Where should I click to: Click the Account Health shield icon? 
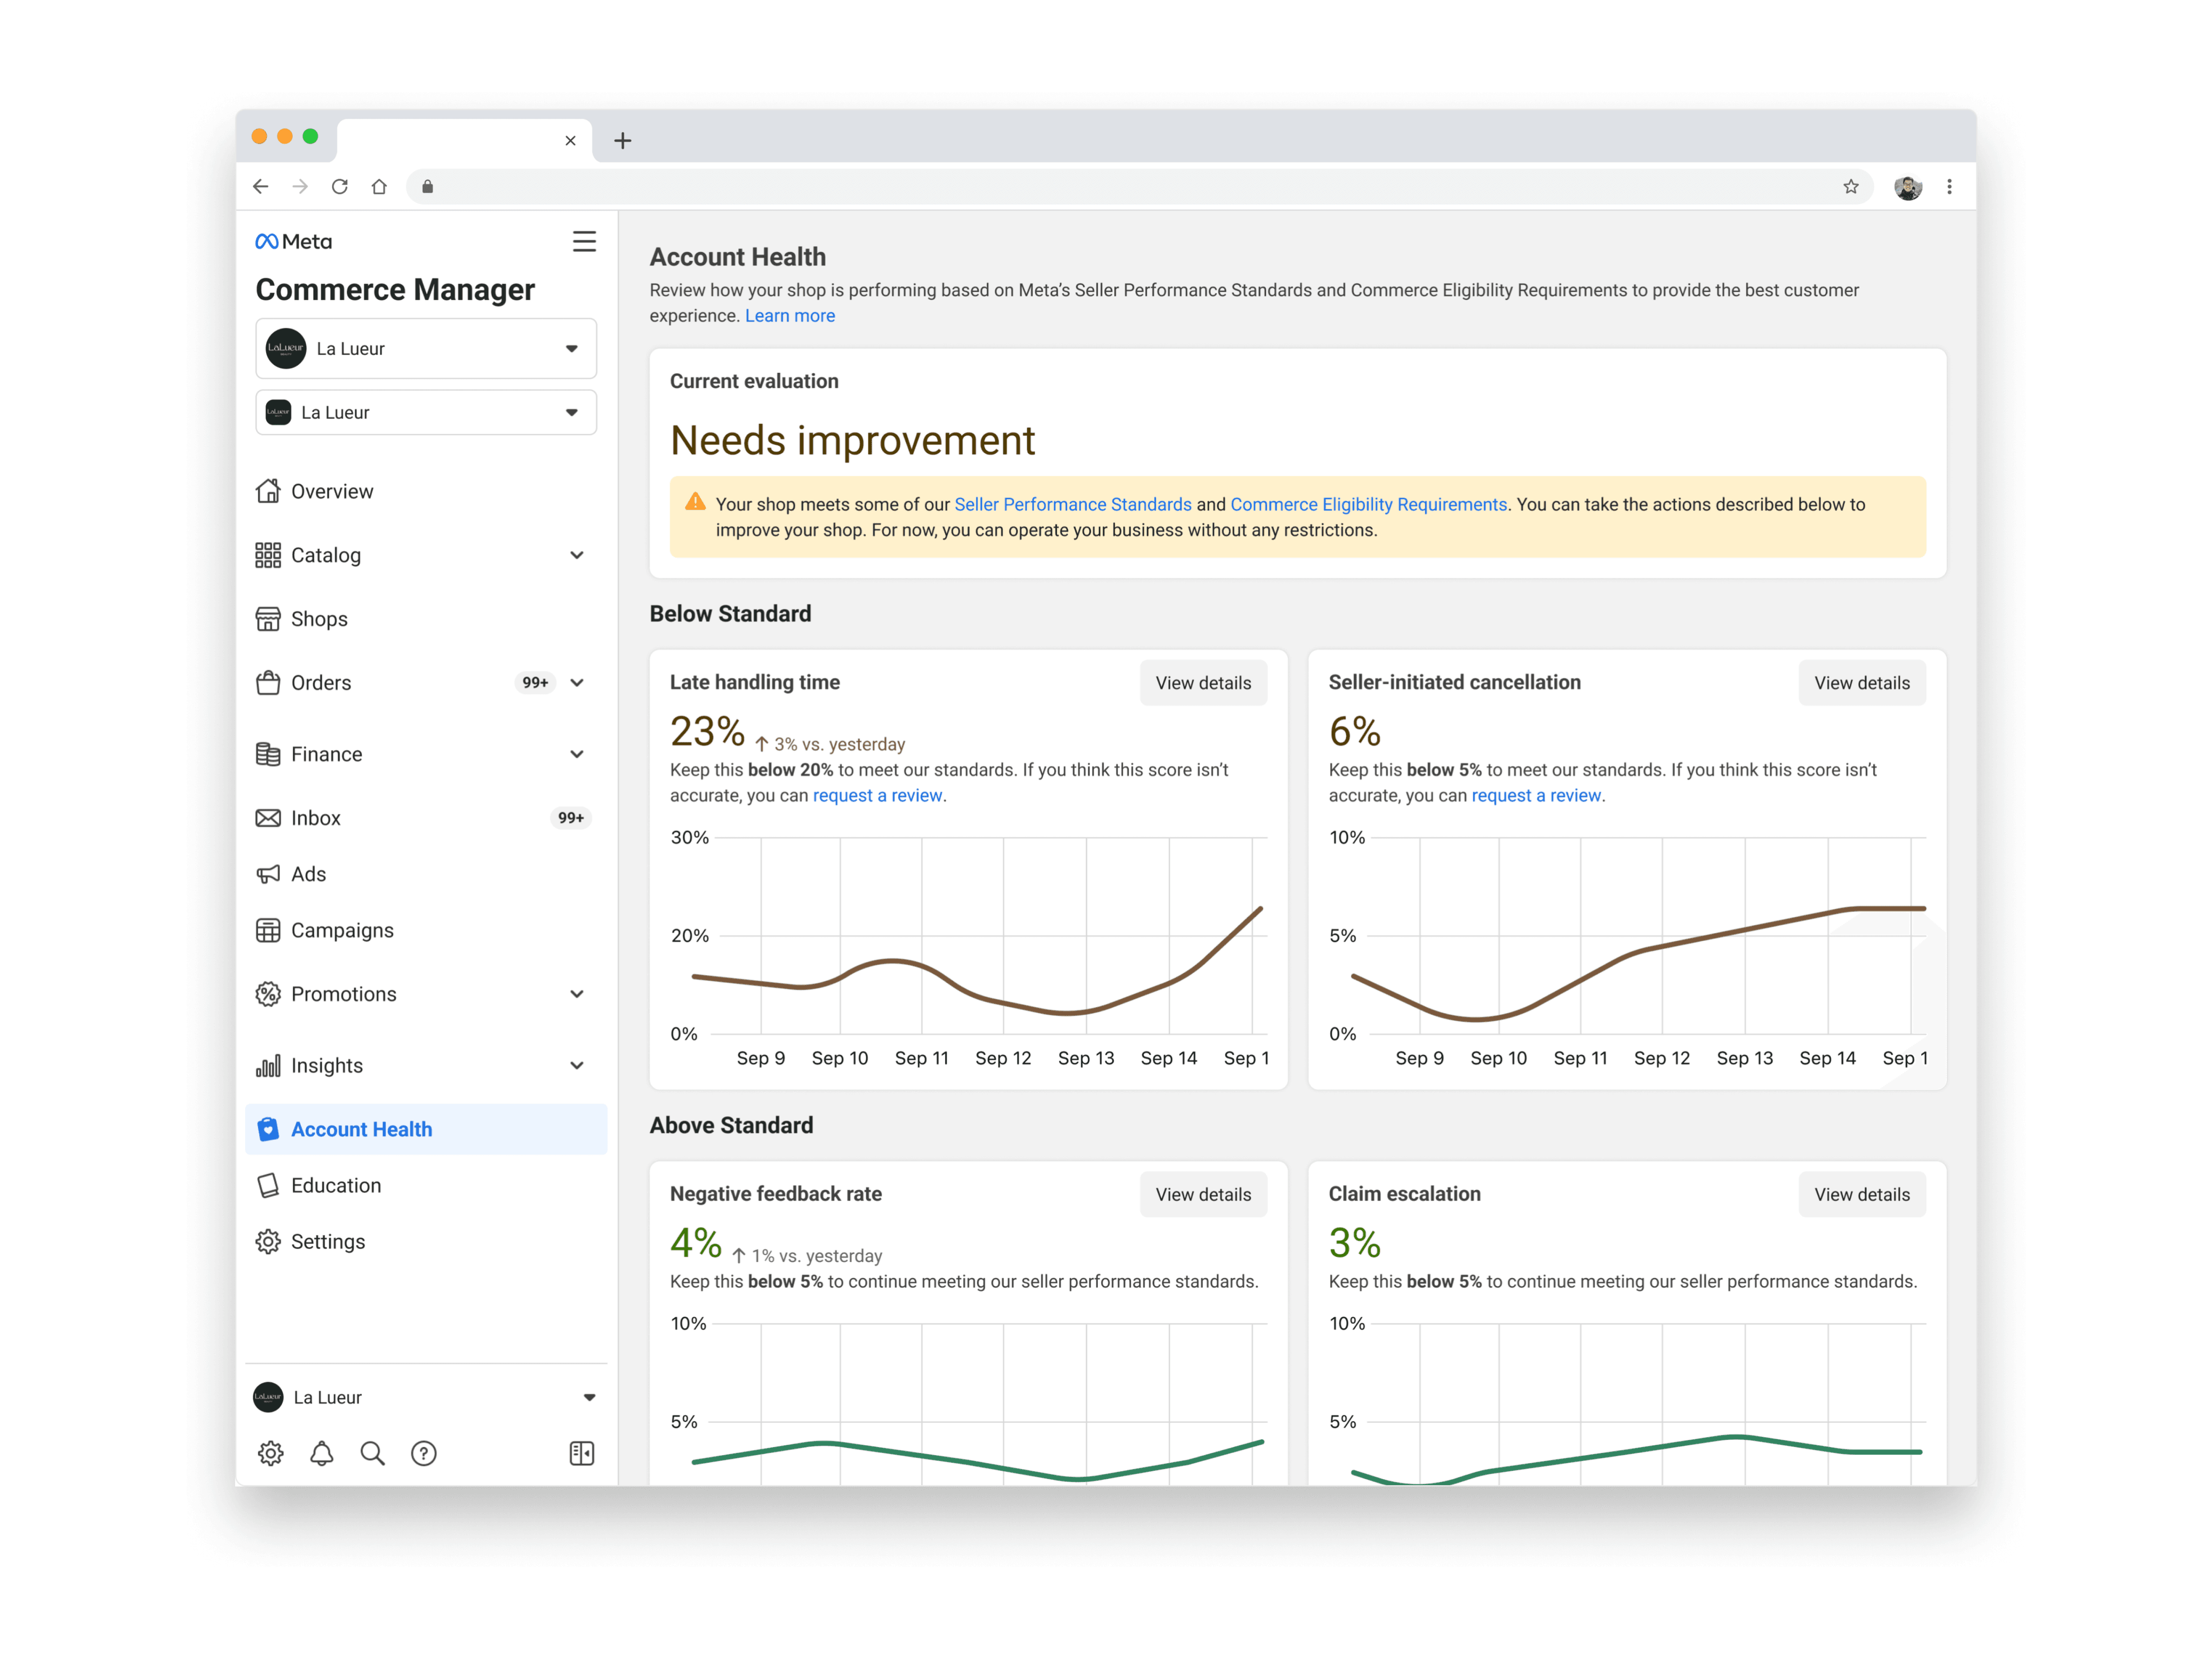point(268,1129)
